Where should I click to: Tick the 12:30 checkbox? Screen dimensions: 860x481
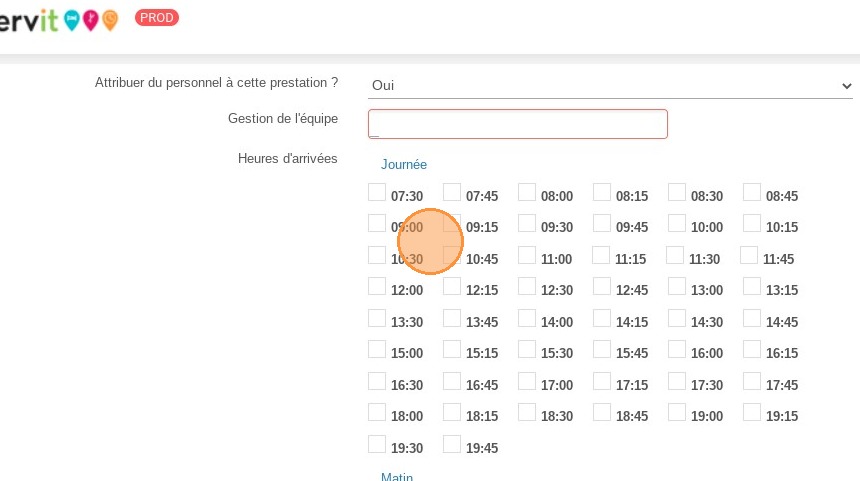coord(527,286)
